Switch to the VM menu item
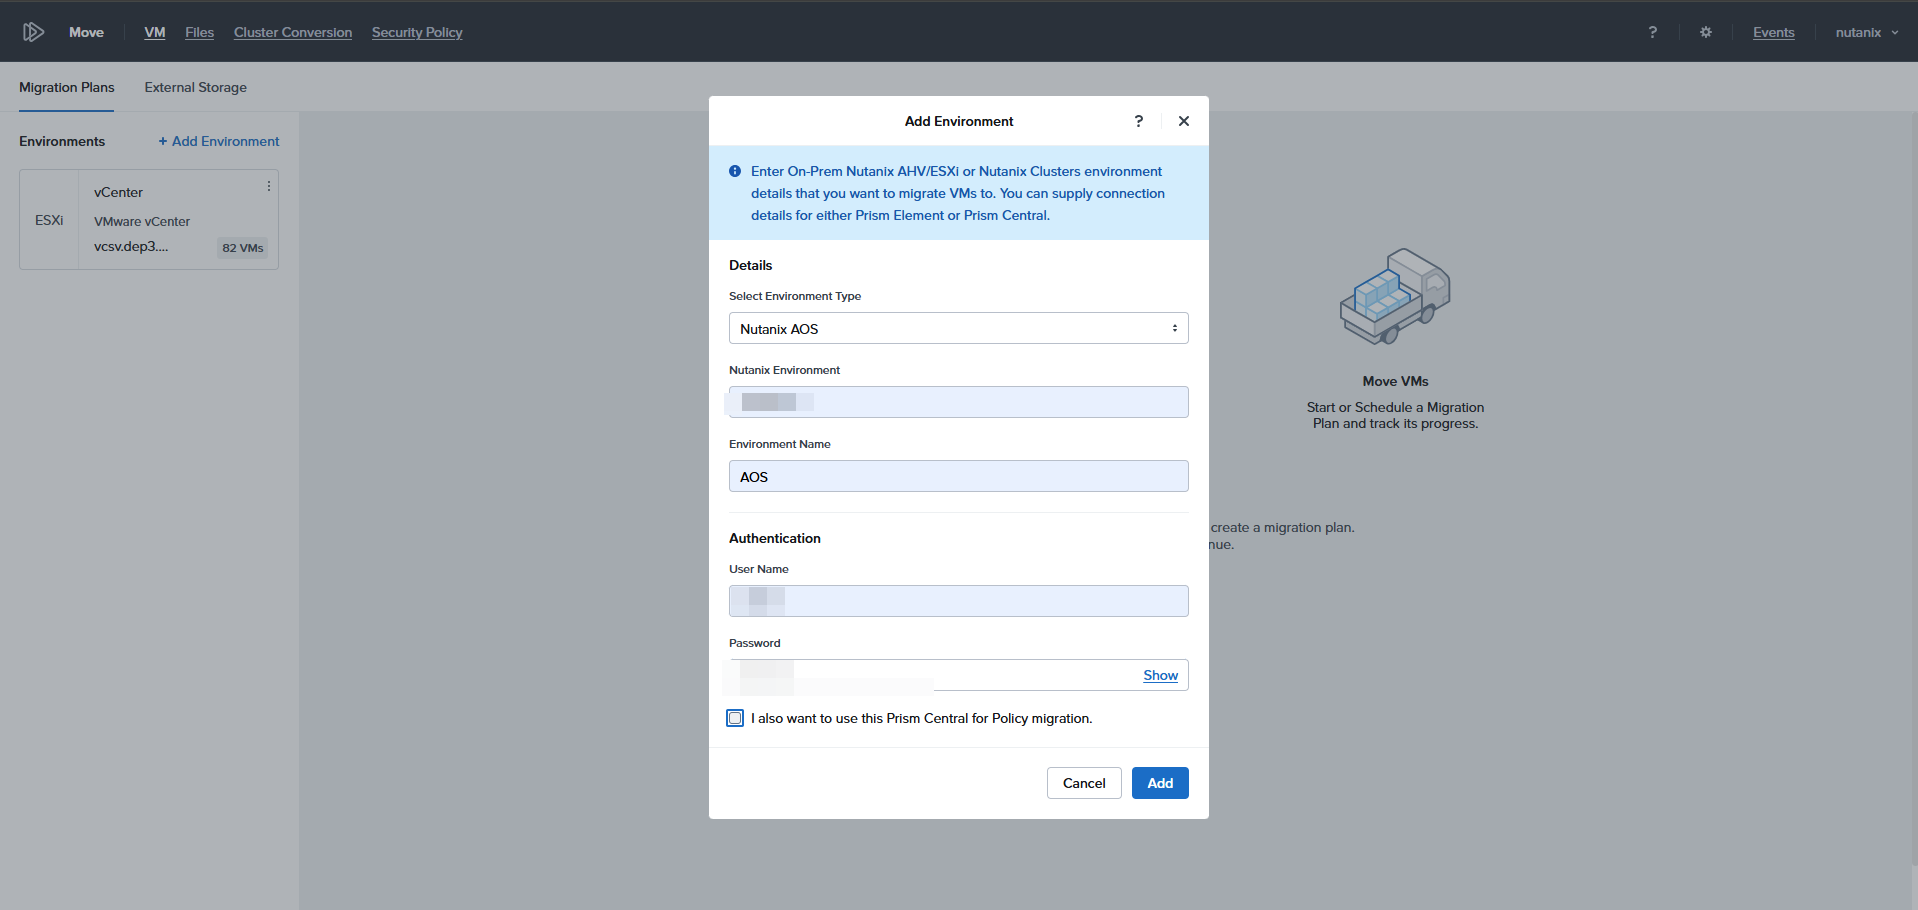This screenshot has height=910, width=1918. pos(155,32)
